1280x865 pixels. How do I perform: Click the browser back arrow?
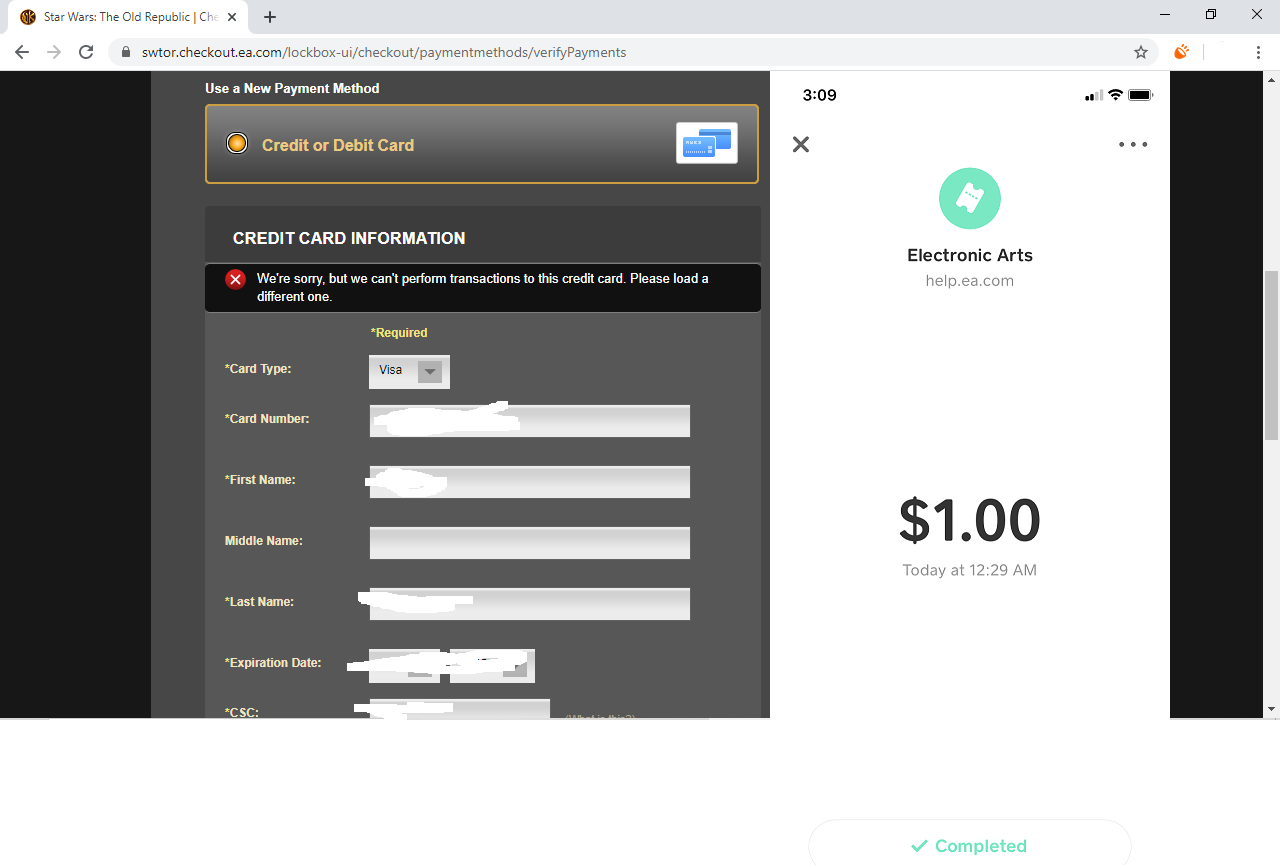click(x=22, y=52)
